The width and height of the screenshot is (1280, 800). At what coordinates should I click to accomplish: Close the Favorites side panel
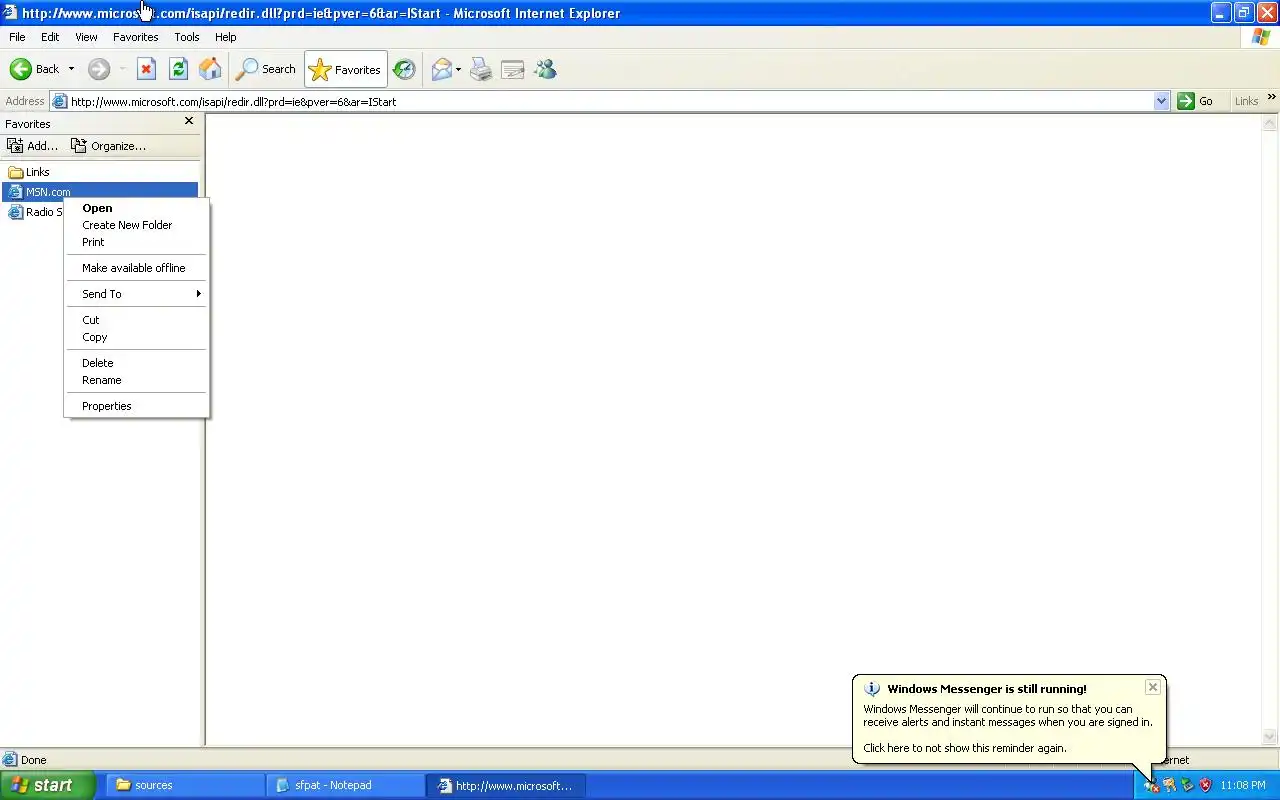tap(189, 121)
